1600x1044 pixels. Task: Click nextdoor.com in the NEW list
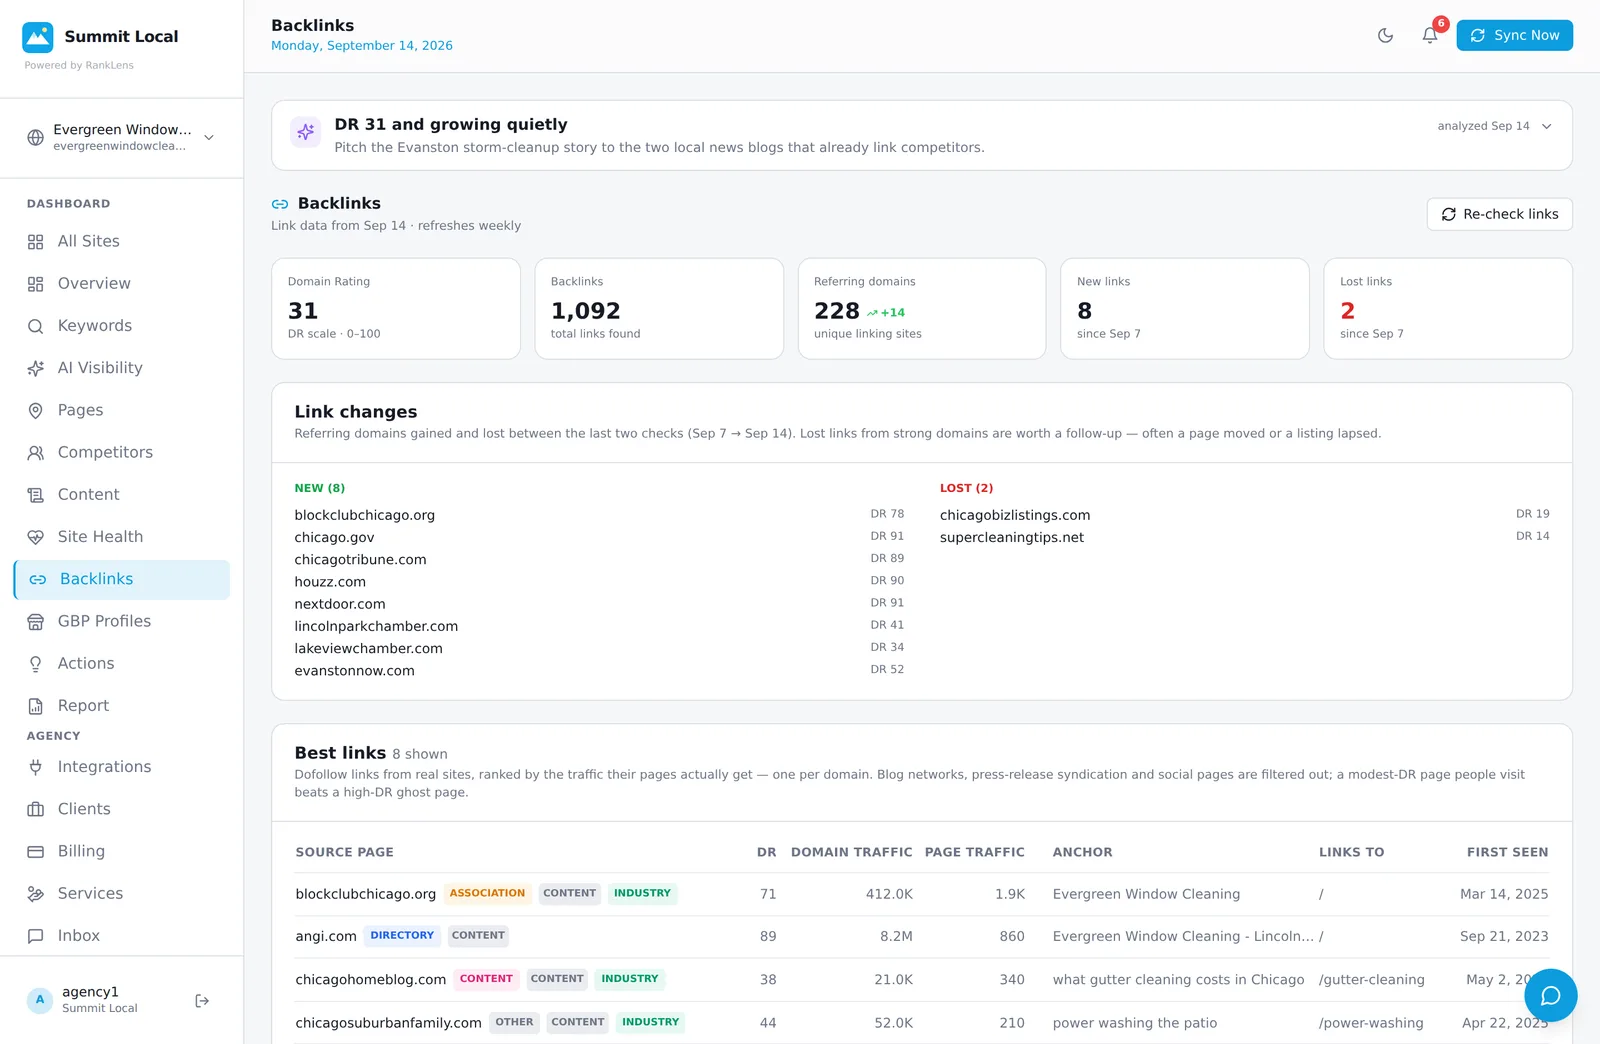point(340,604)
